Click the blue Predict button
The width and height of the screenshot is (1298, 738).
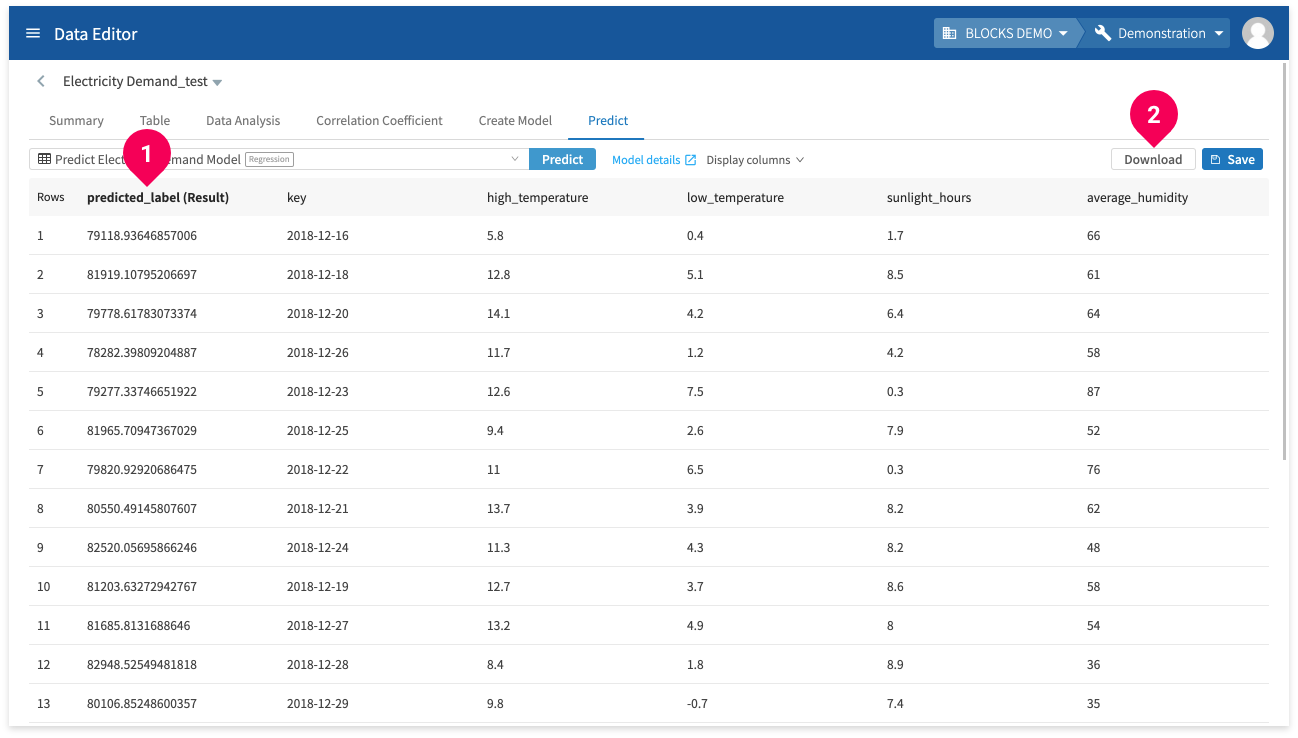(x=562, y=159)
